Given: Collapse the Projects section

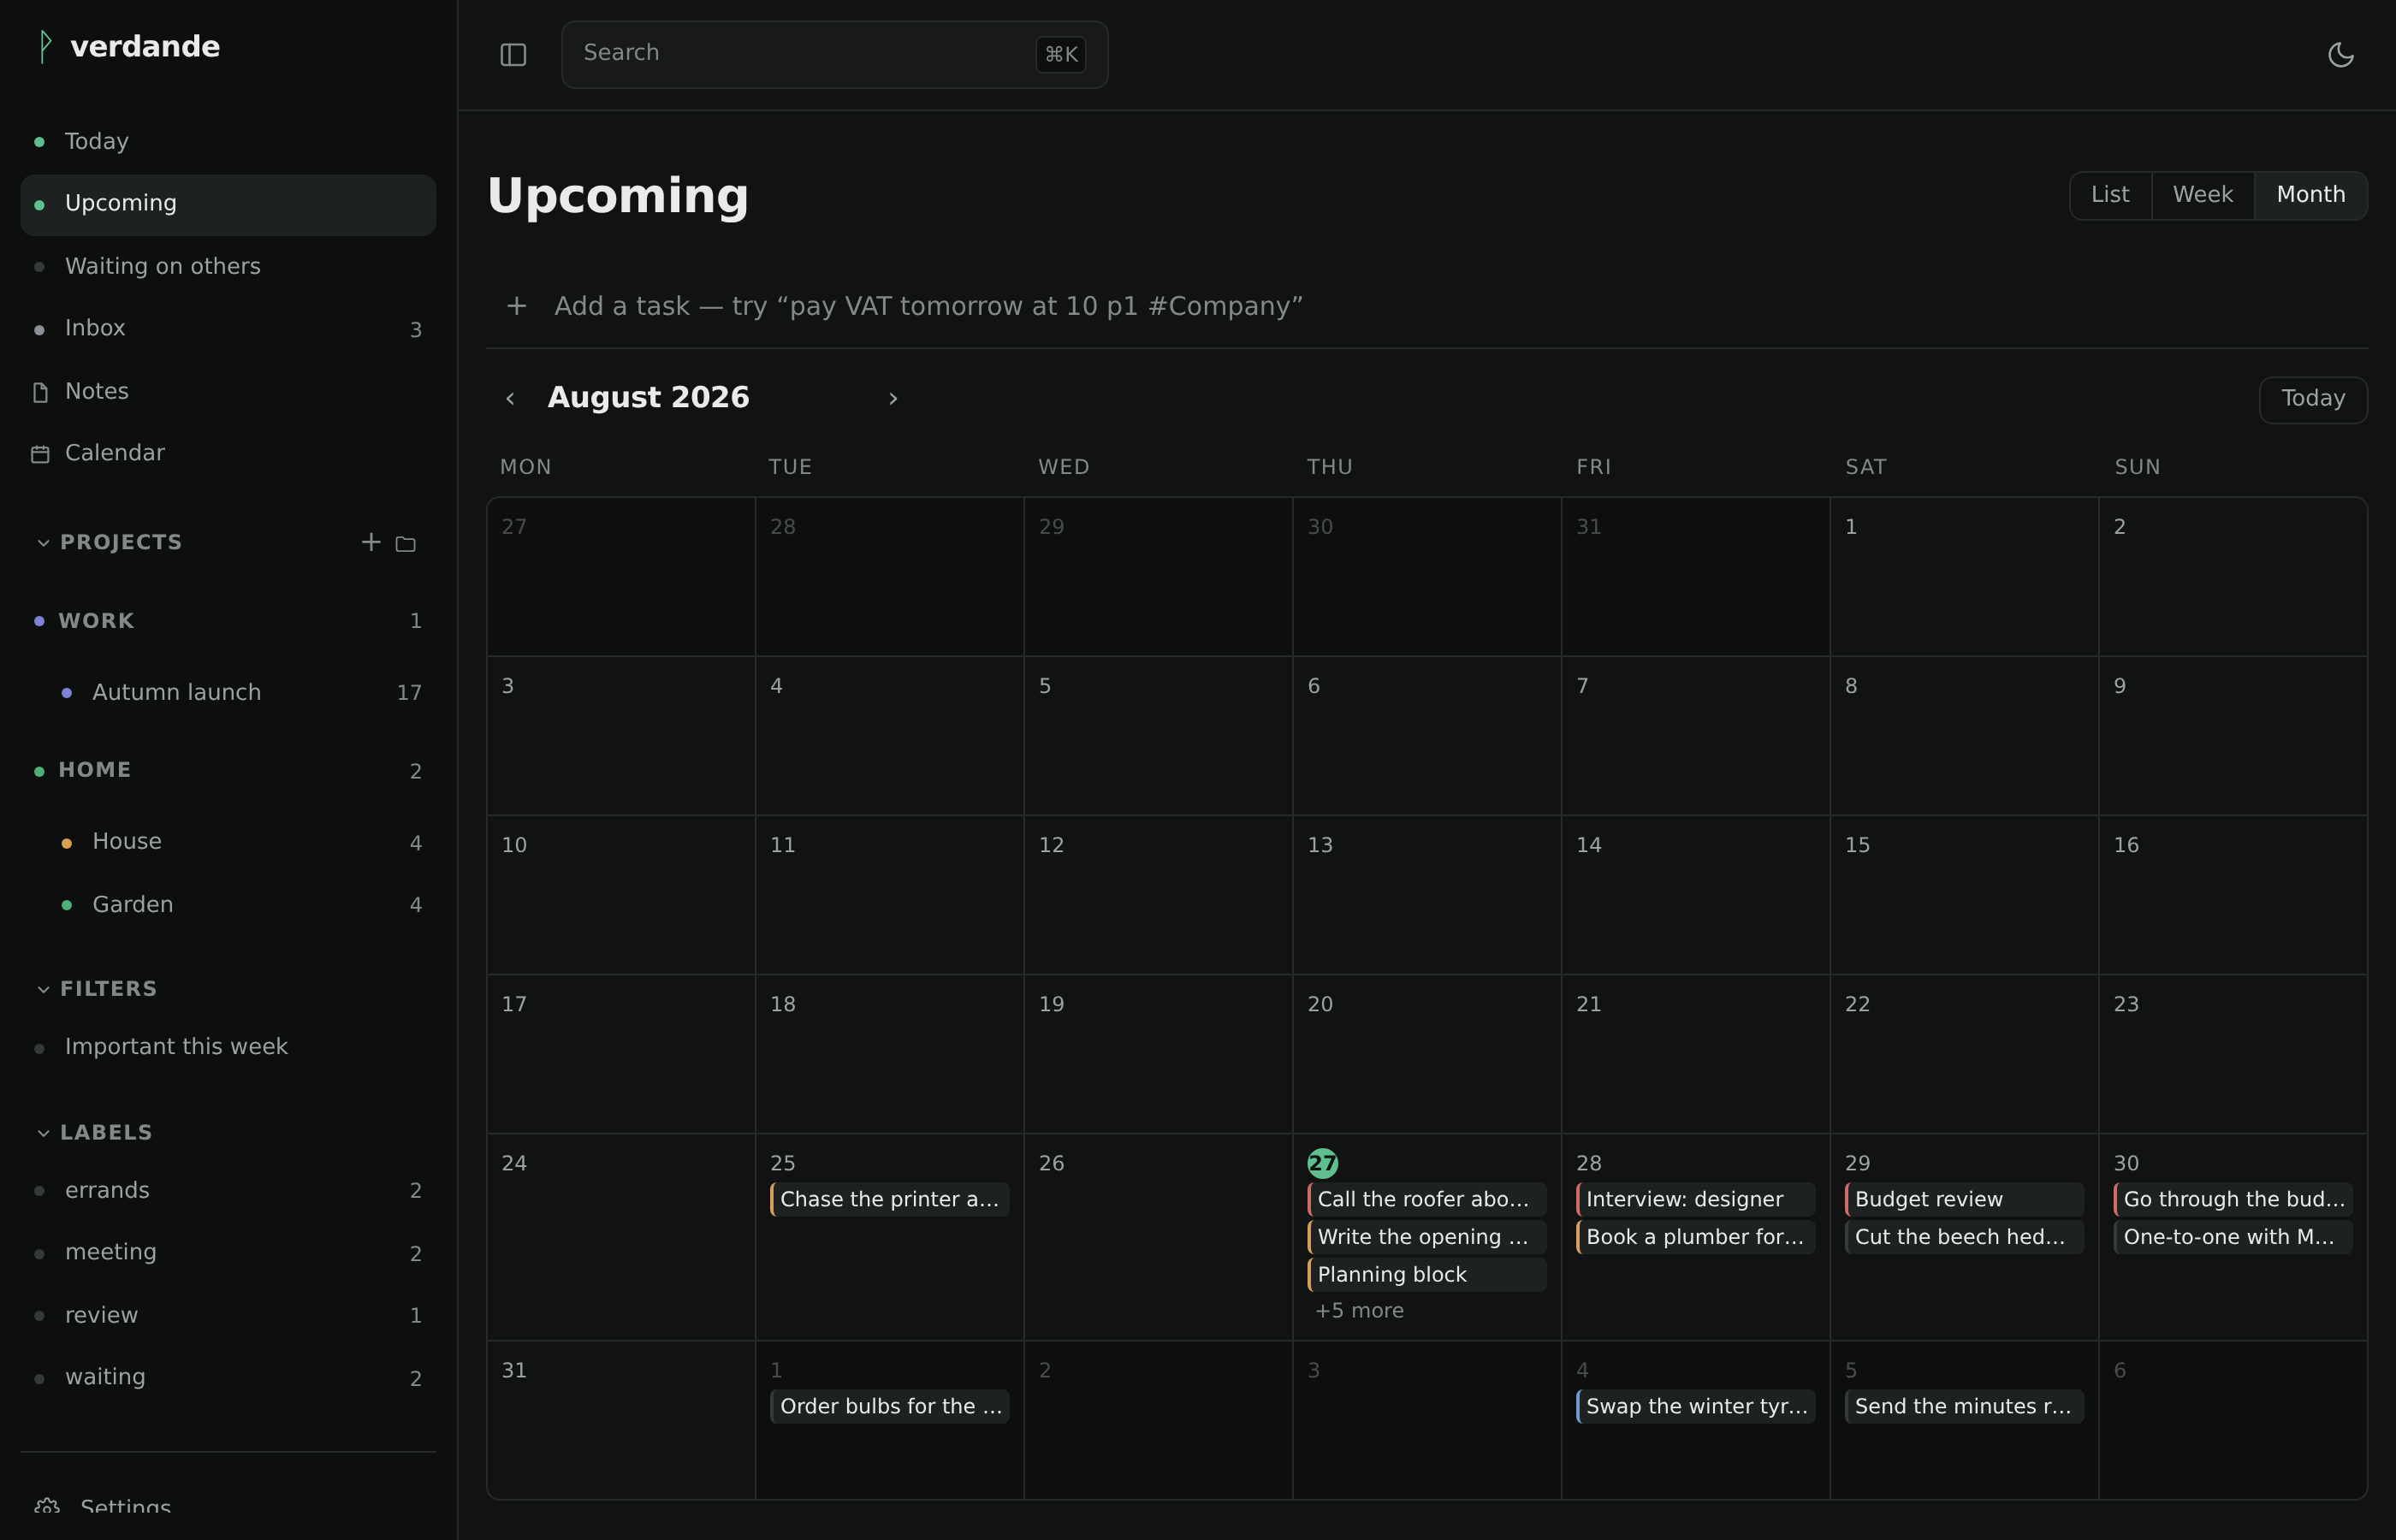Looking at the screenshot, I should coord(111,542).
